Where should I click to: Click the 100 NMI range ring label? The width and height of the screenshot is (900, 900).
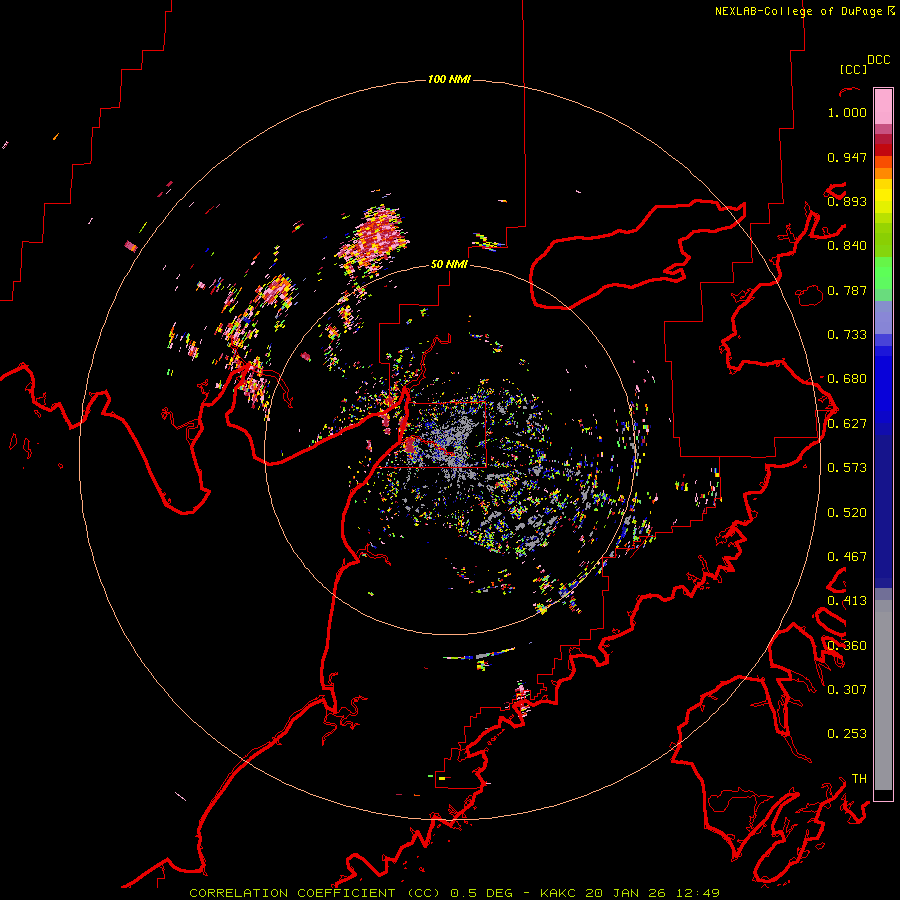point(449,79)
